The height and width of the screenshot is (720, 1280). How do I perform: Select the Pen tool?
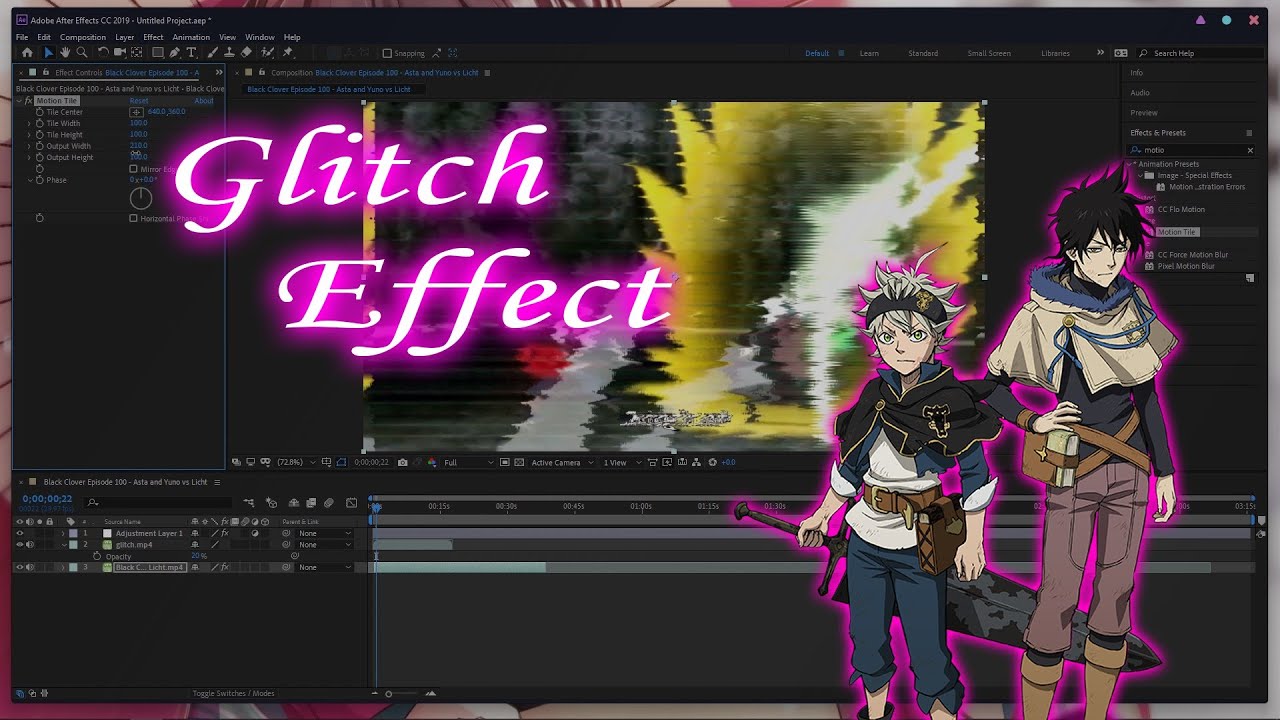pos(174,53)
